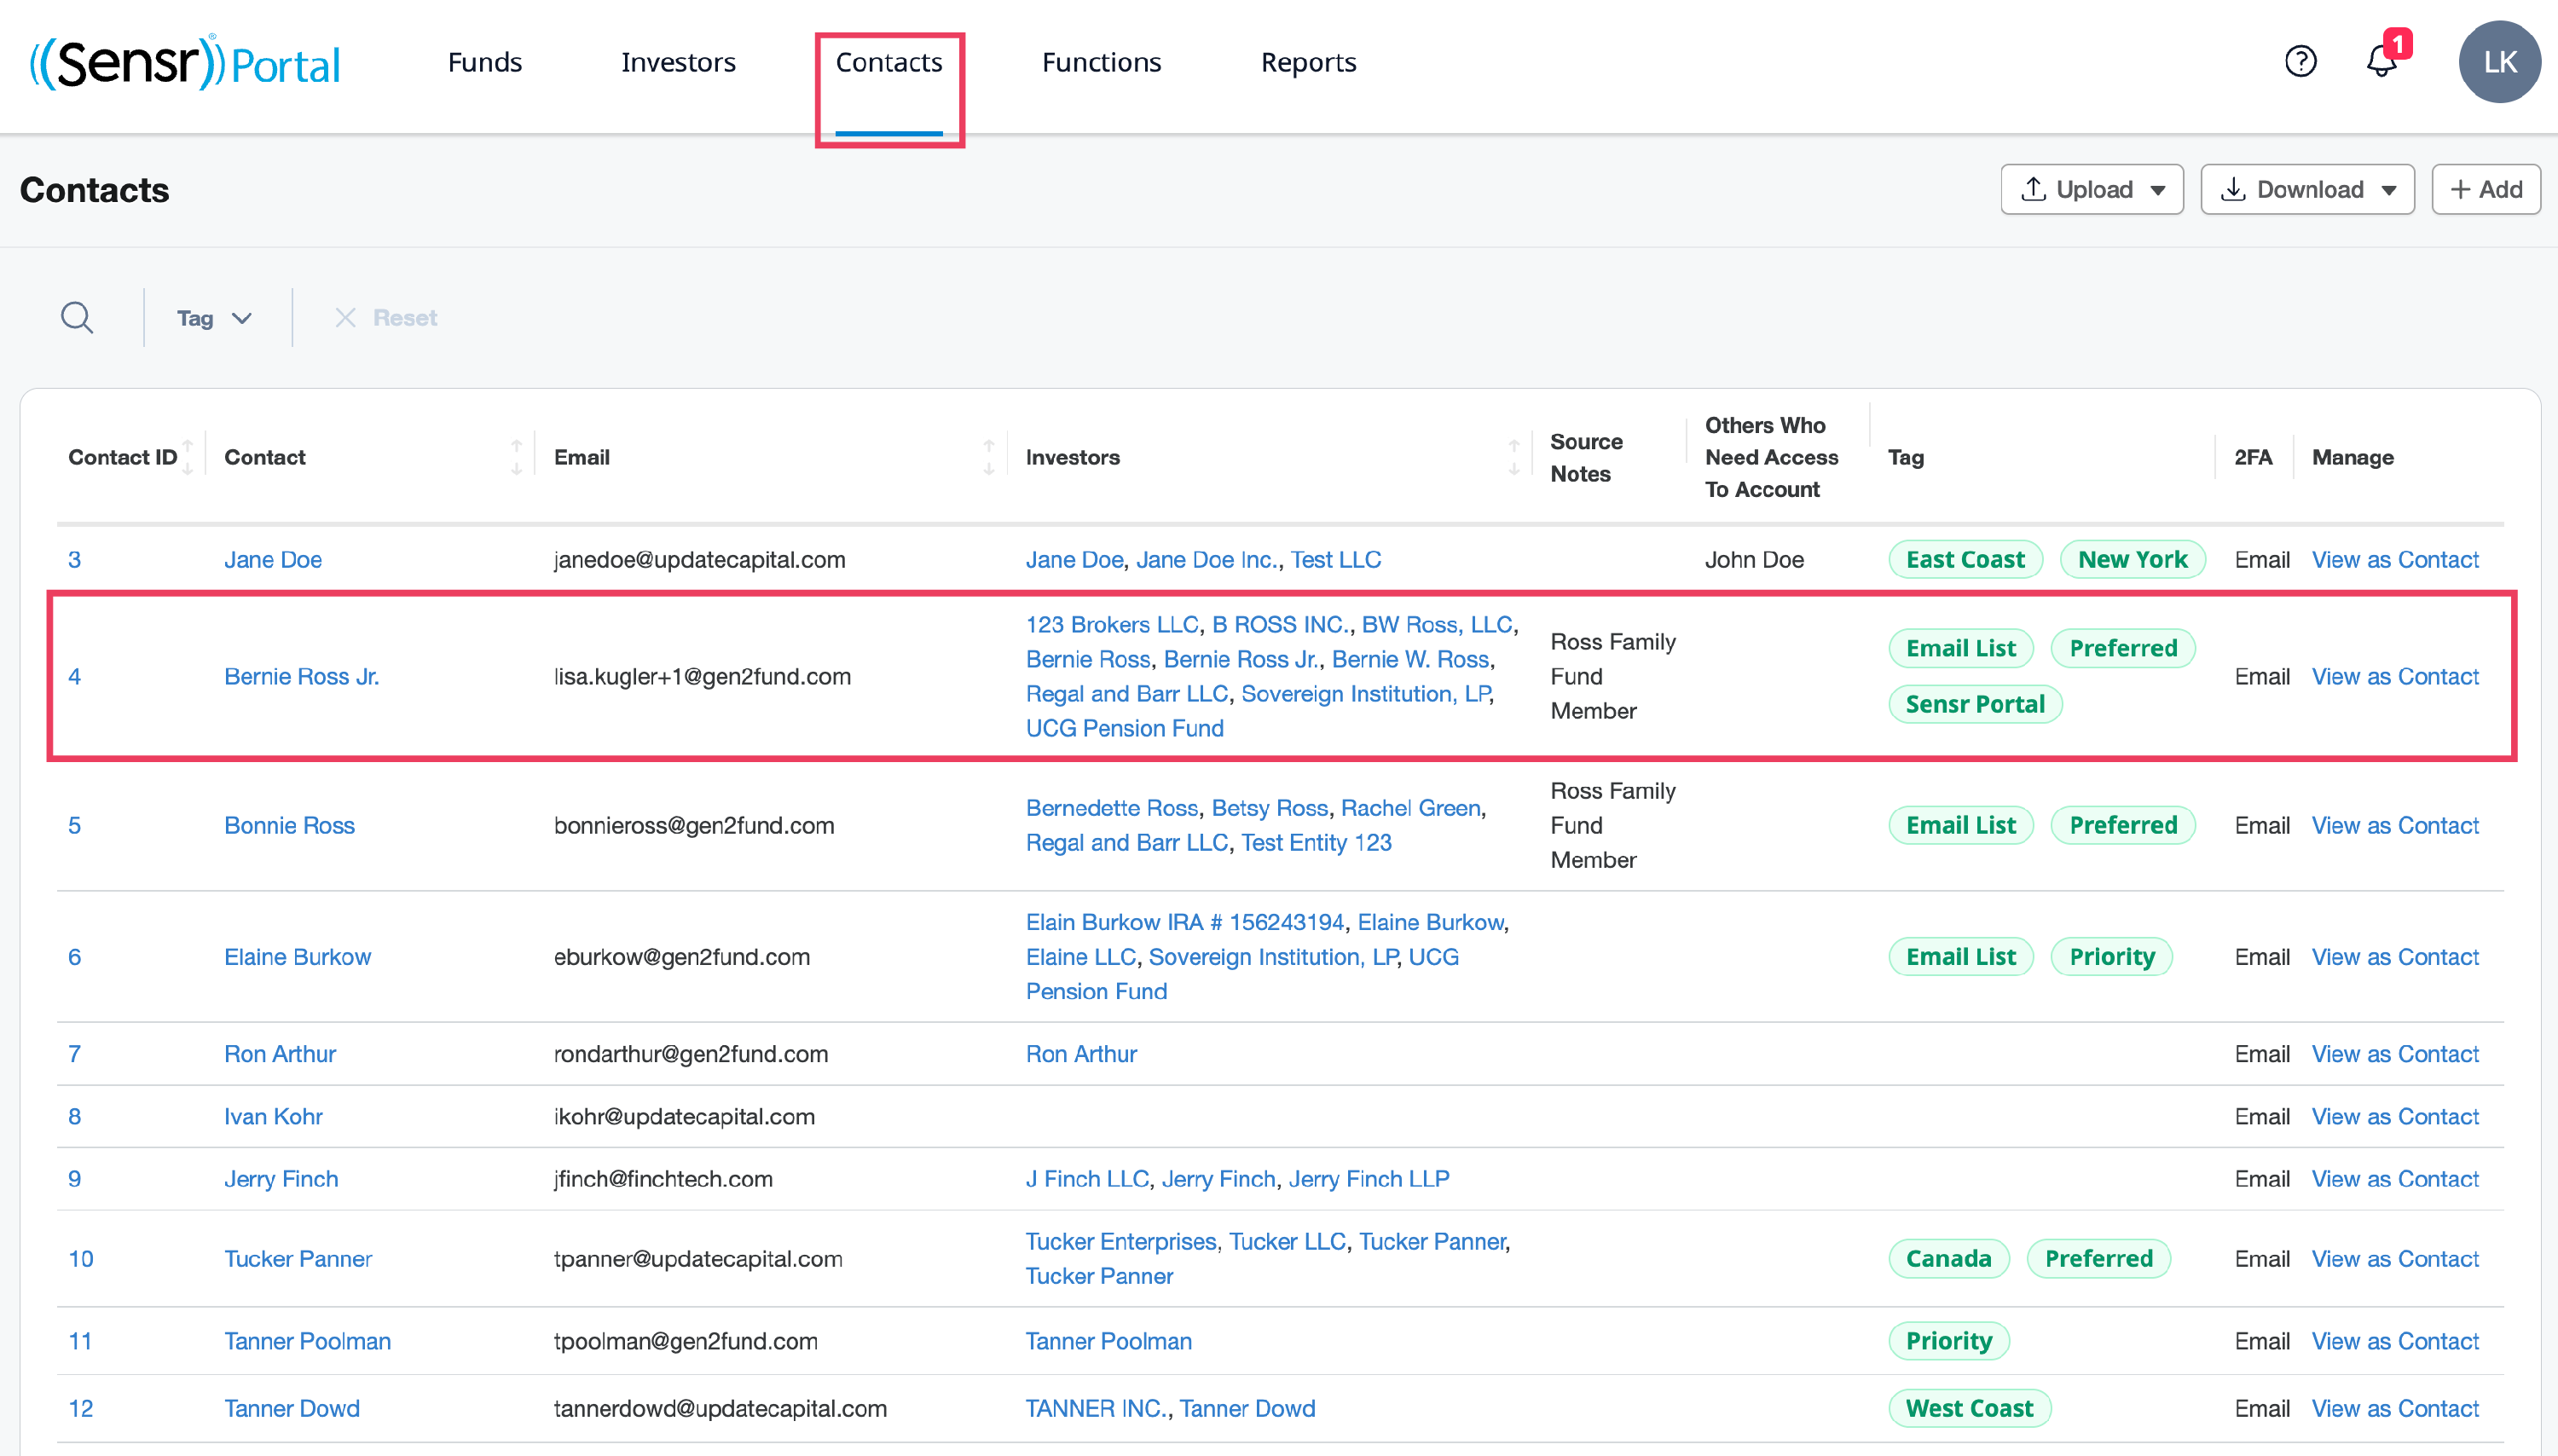2558x1456 pixels.
Task: Click contact ID 12 link
Action: (x=81, y=1408)
